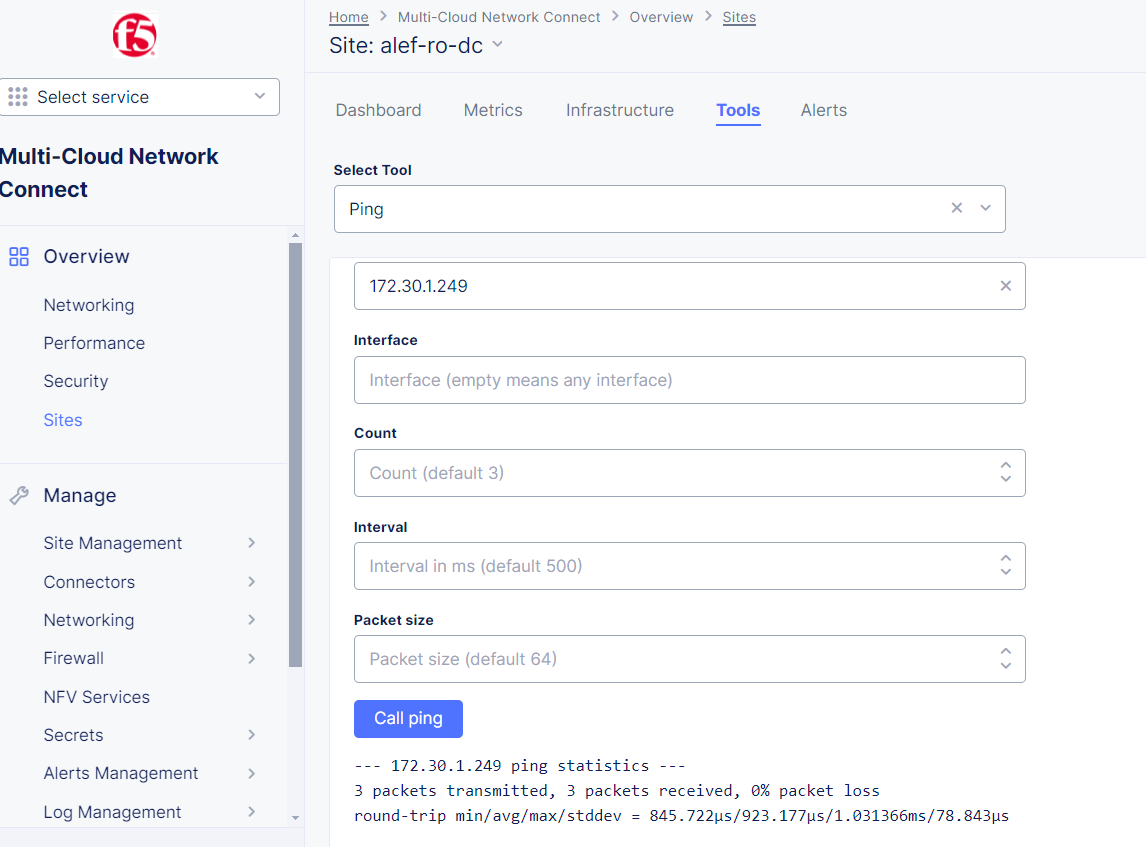Click the ping statistics header line

click(520, 766)
